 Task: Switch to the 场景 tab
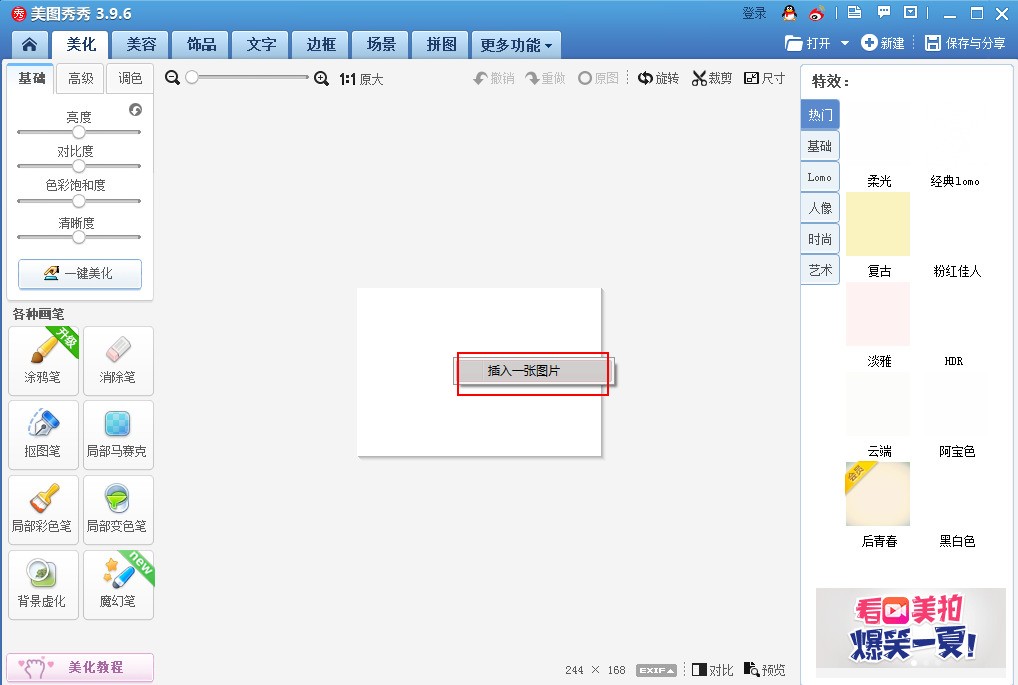pyautogui.click(x=380, y=44)
